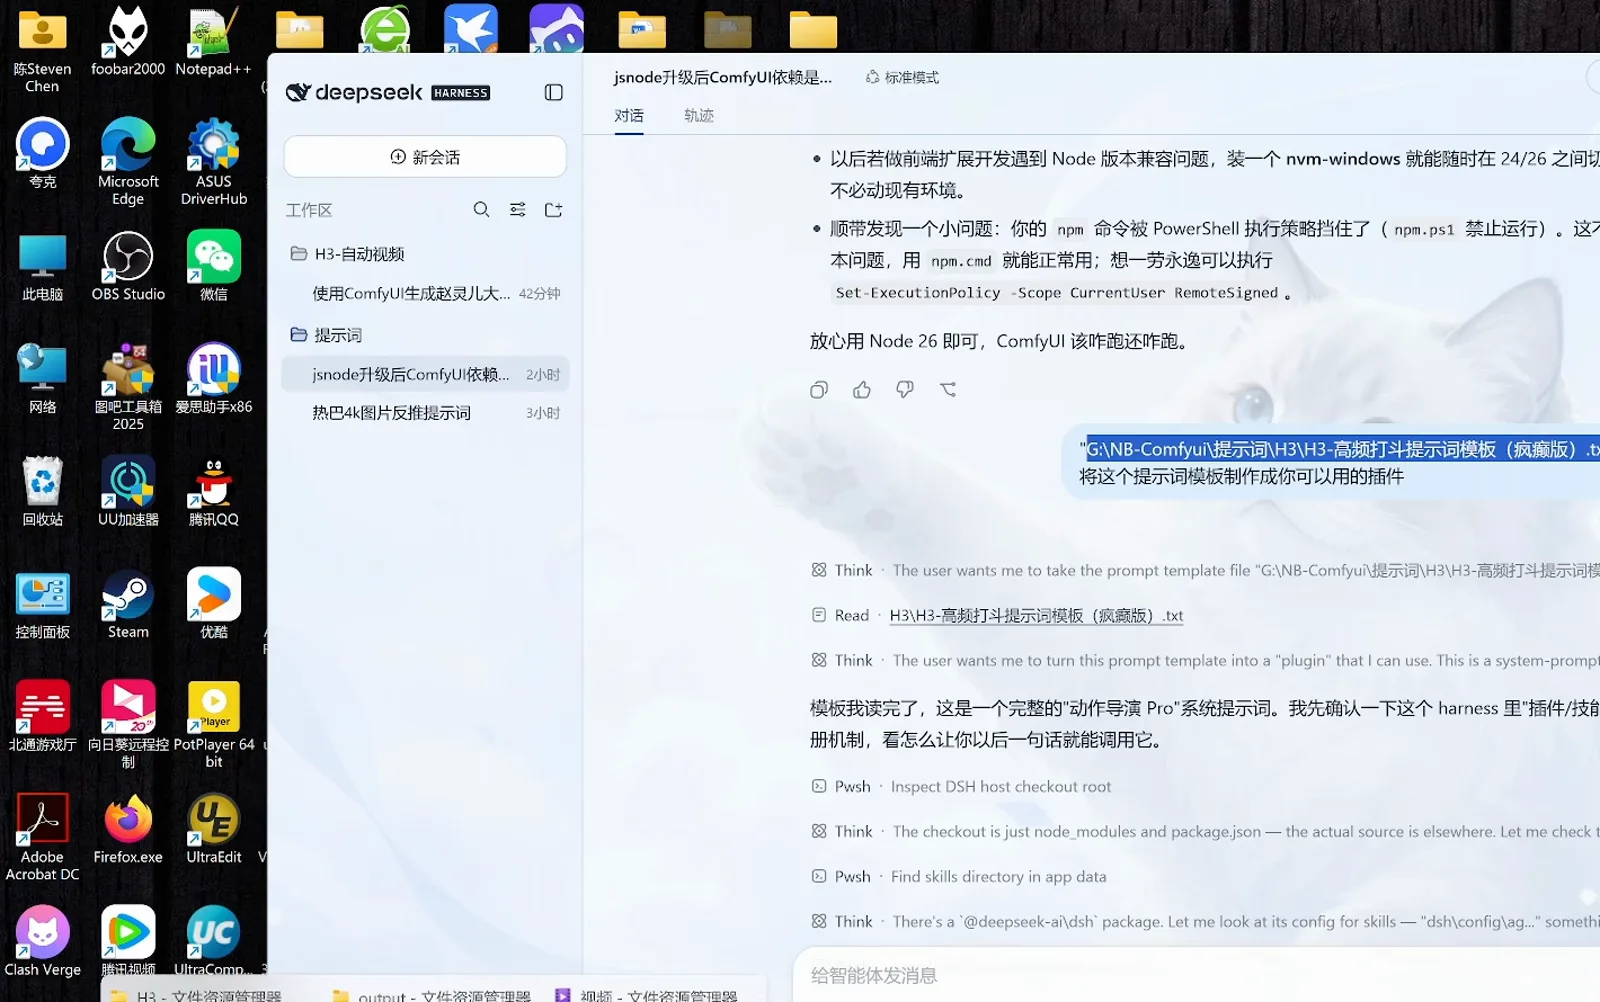This screenshot has height=1002, width=1600.
Task: Open the 腾讯QQ desktop icon
Action: pyautogui.click(x=213, y=491)
